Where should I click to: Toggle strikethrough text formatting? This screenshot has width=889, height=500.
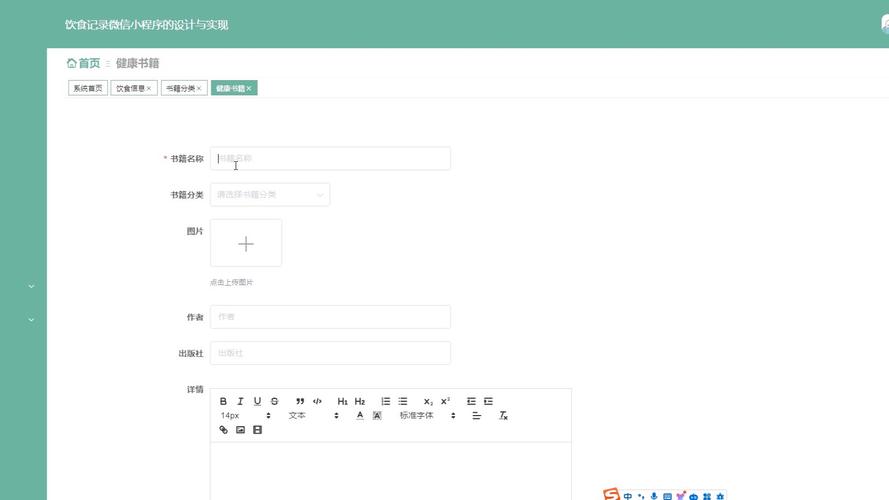tap(274, 401)
